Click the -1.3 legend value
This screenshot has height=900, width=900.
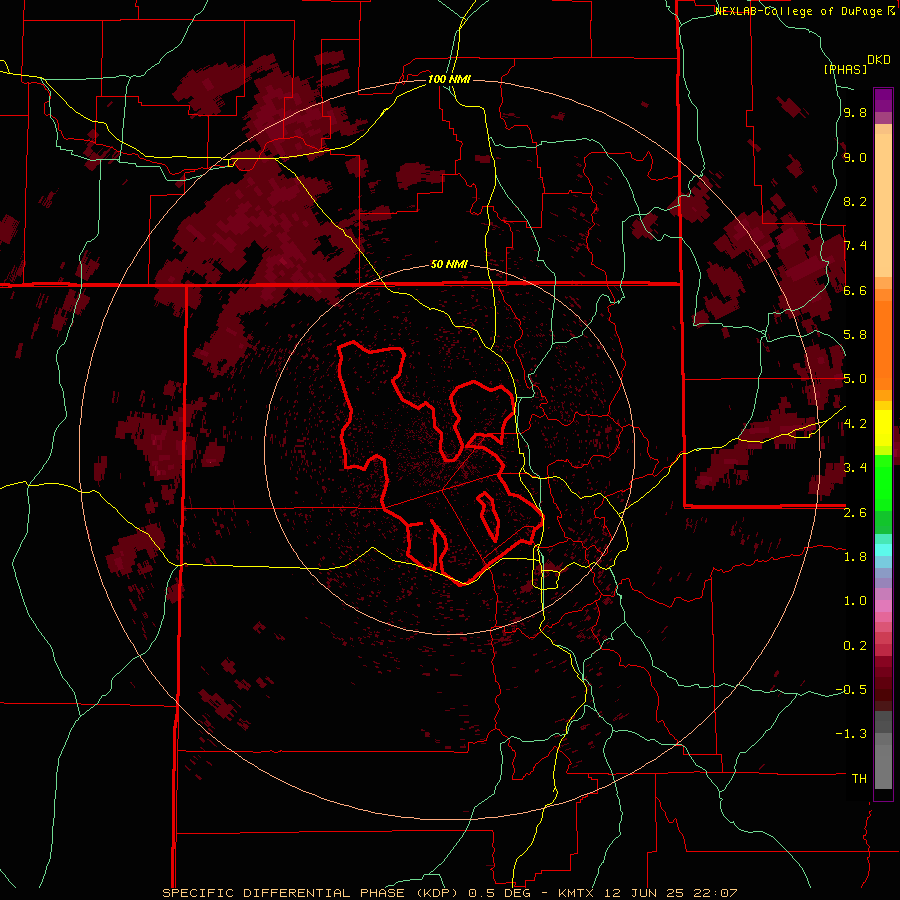click(x=851, y=734)
